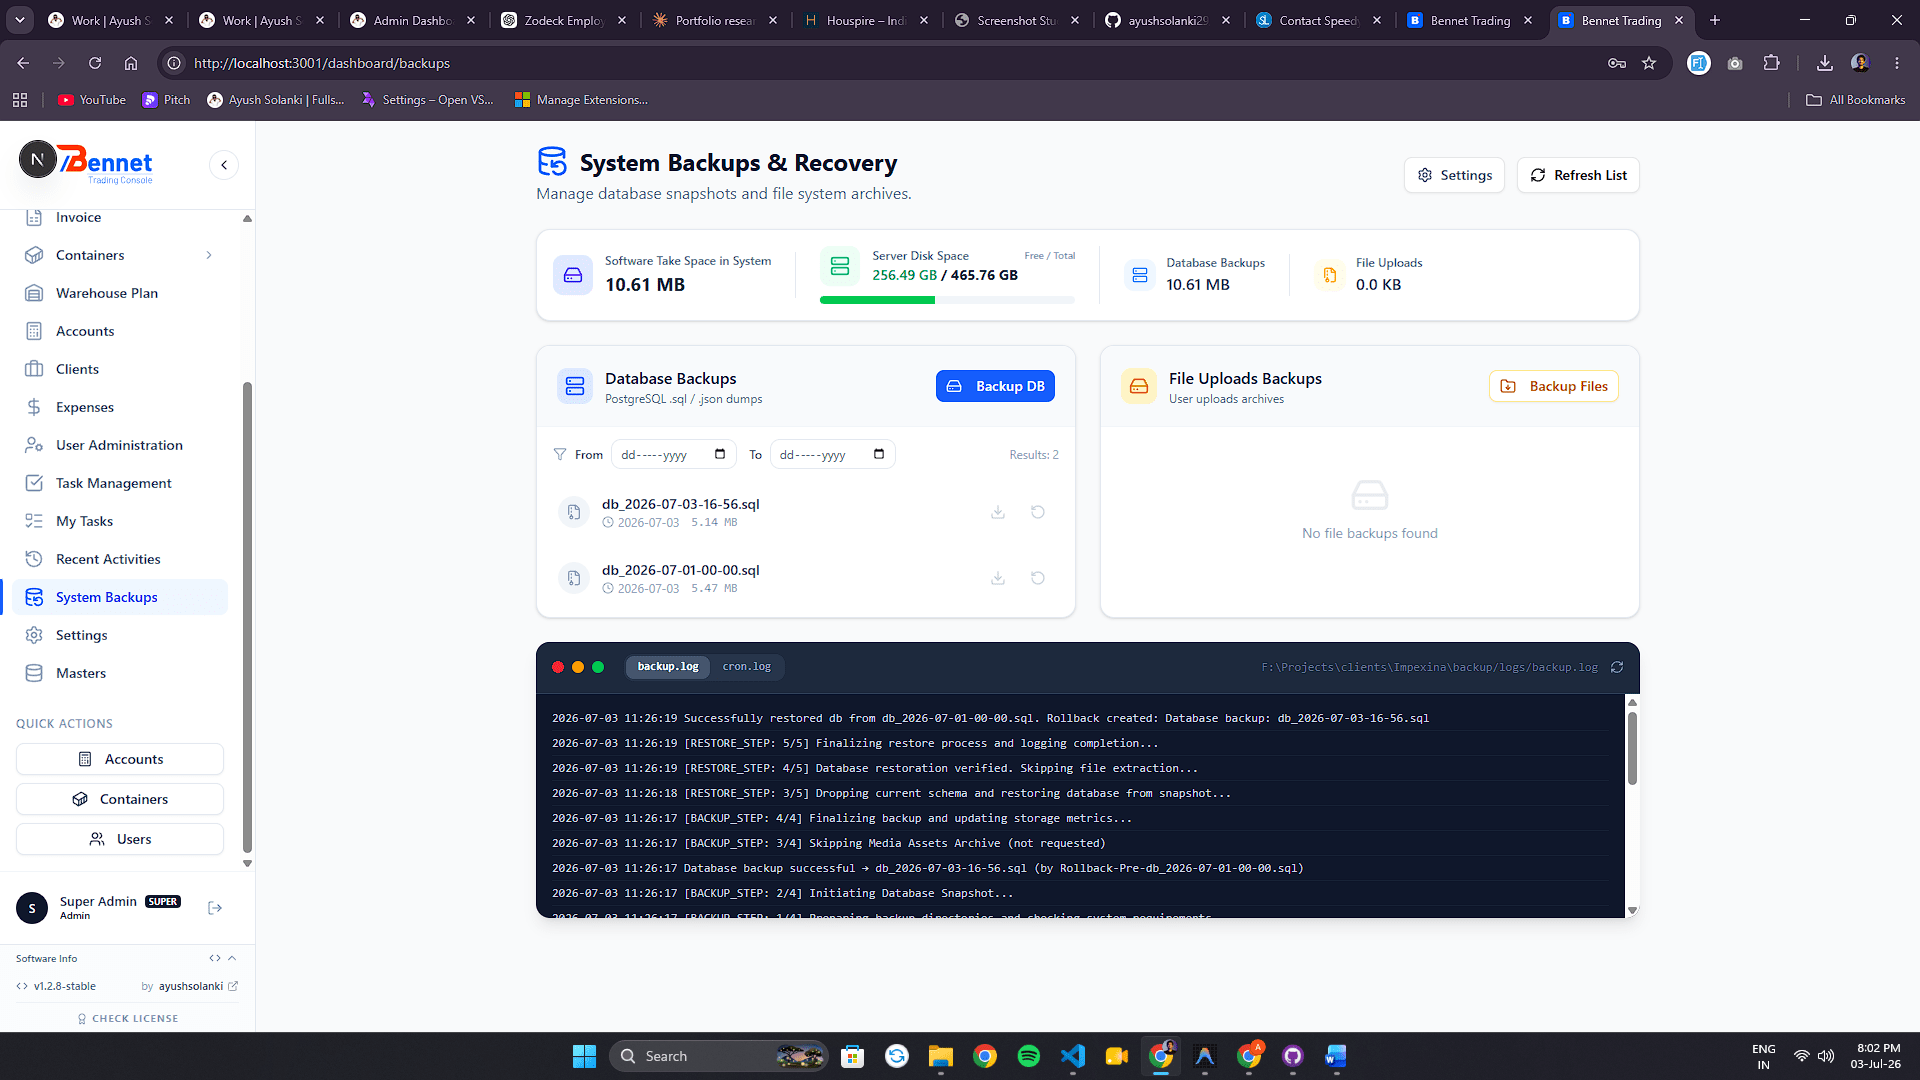Open User Administration page
The height and width of the screenshot is (1080, 1920).
(x=120, y=445)
